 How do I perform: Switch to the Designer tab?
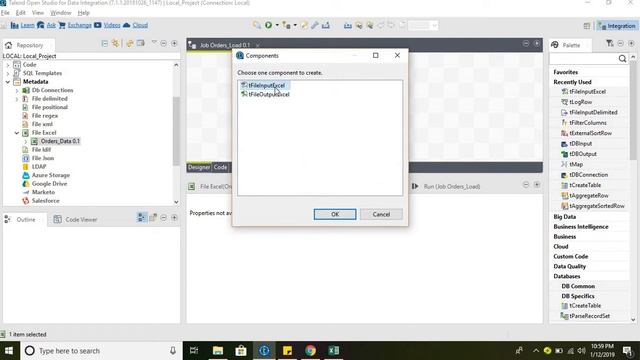(199, 167)
